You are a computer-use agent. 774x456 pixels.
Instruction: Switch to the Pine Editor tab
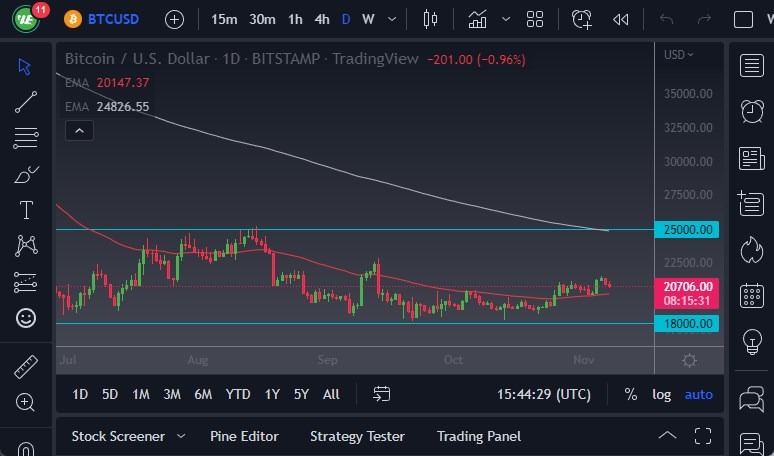pos(244,436)
